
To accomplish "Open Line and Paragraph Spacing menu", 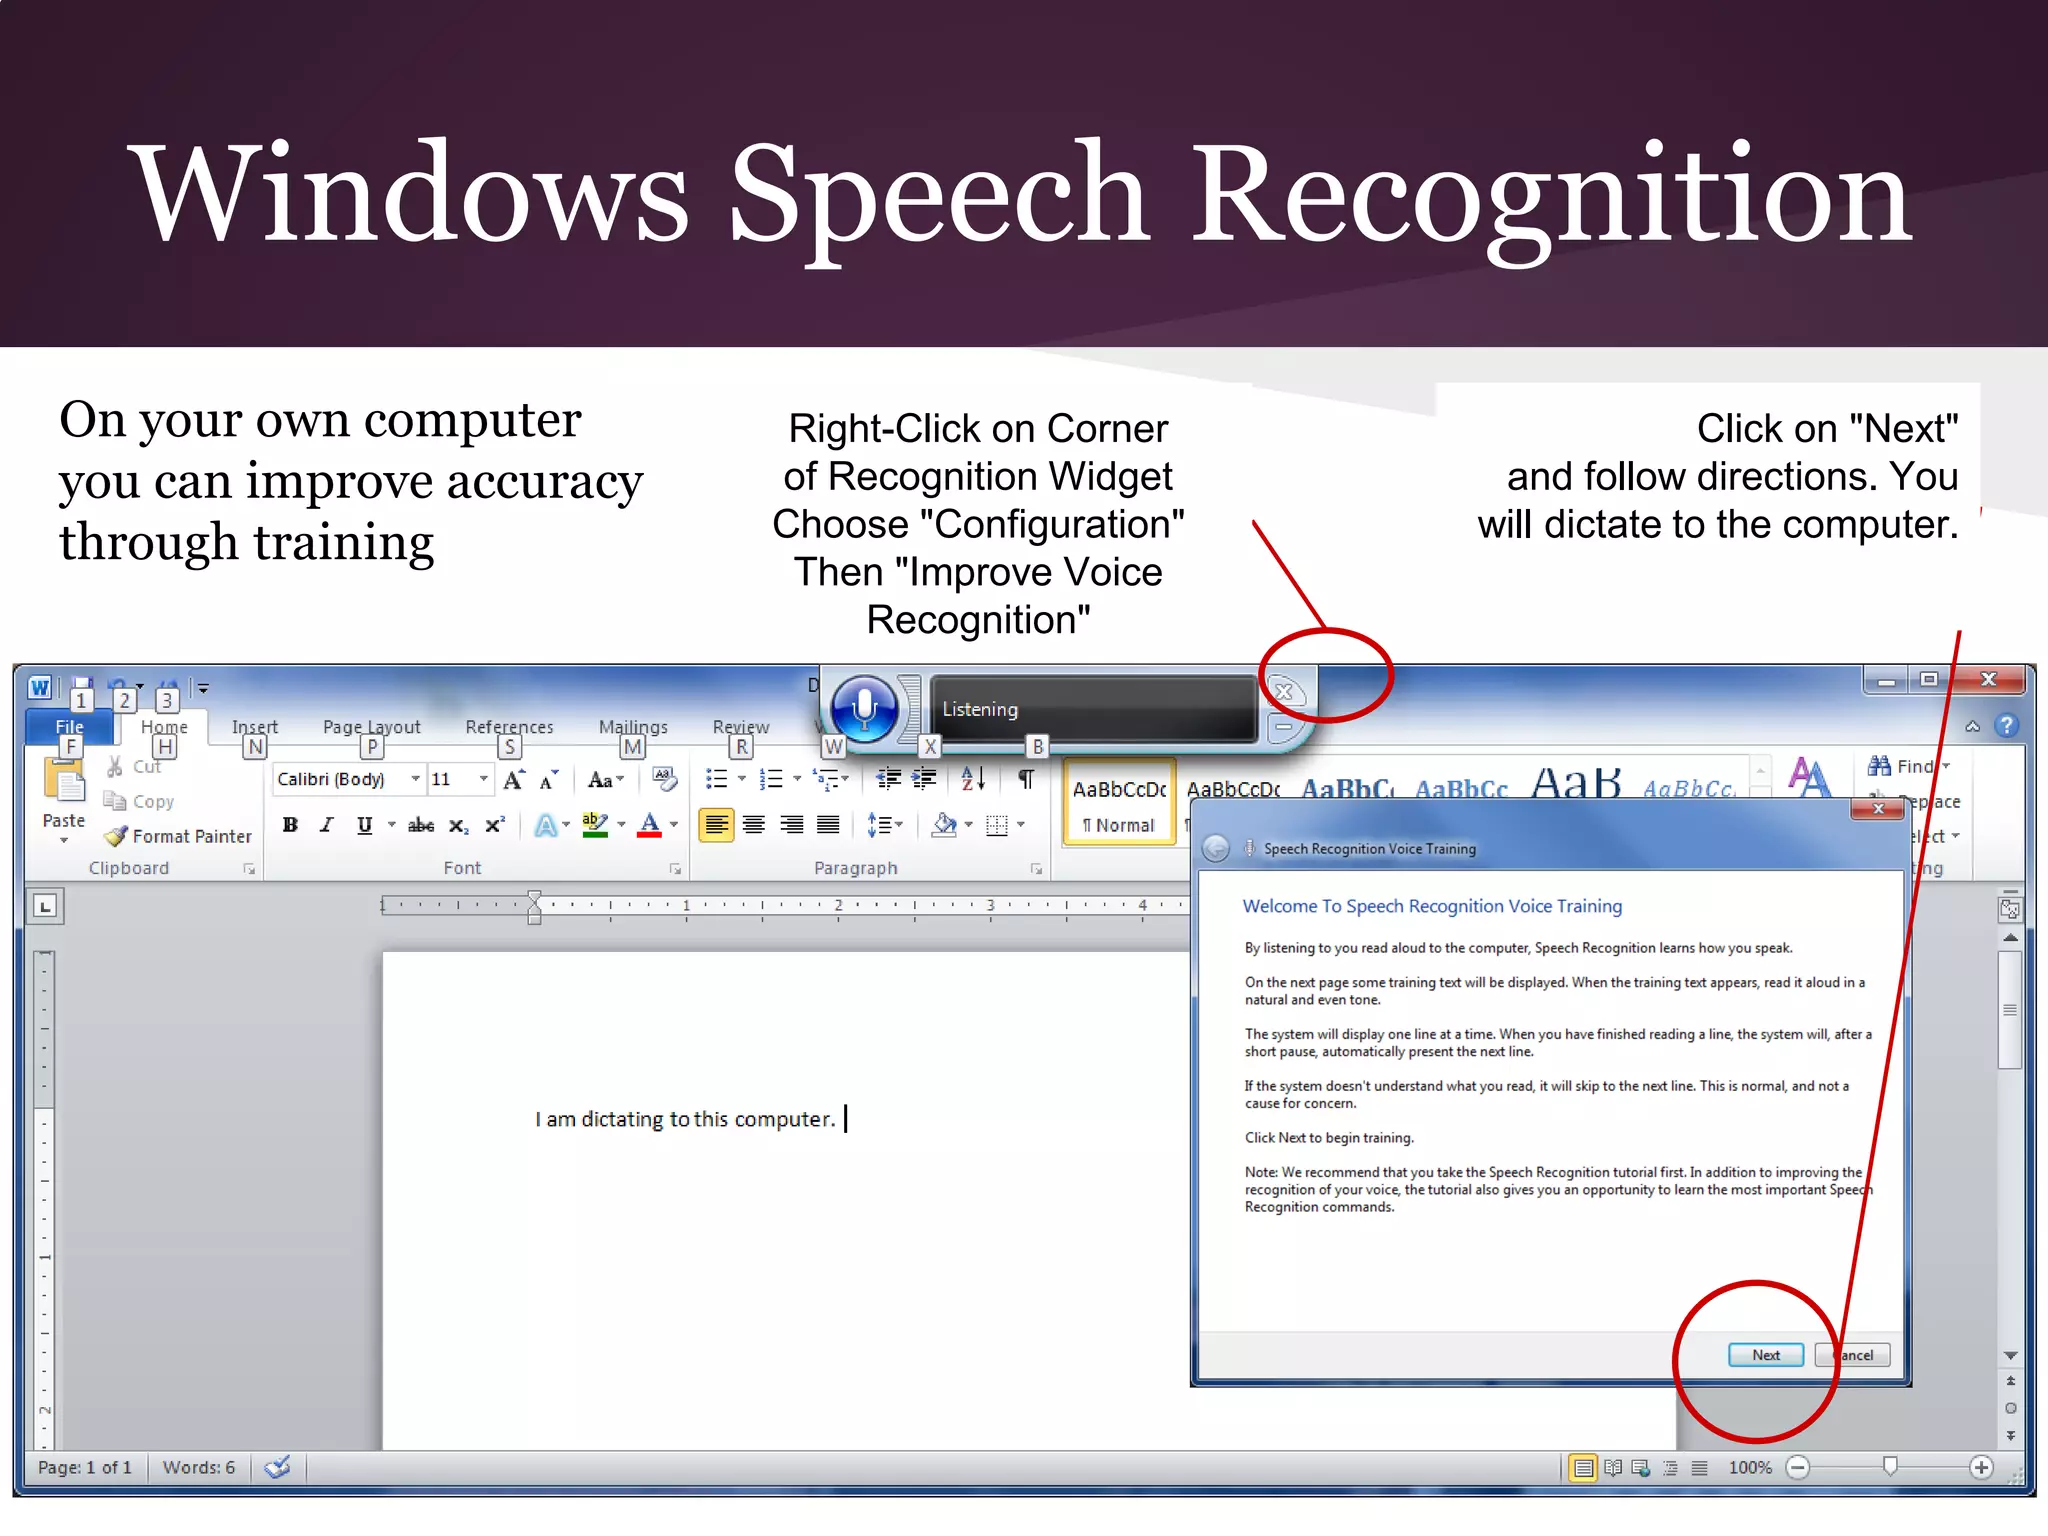I will tap(884, 825).
